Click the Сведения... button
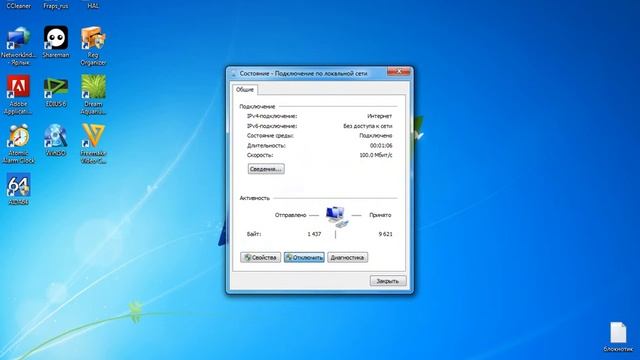The width and height of the screenshot is (640, 360). tap(266, 169)
